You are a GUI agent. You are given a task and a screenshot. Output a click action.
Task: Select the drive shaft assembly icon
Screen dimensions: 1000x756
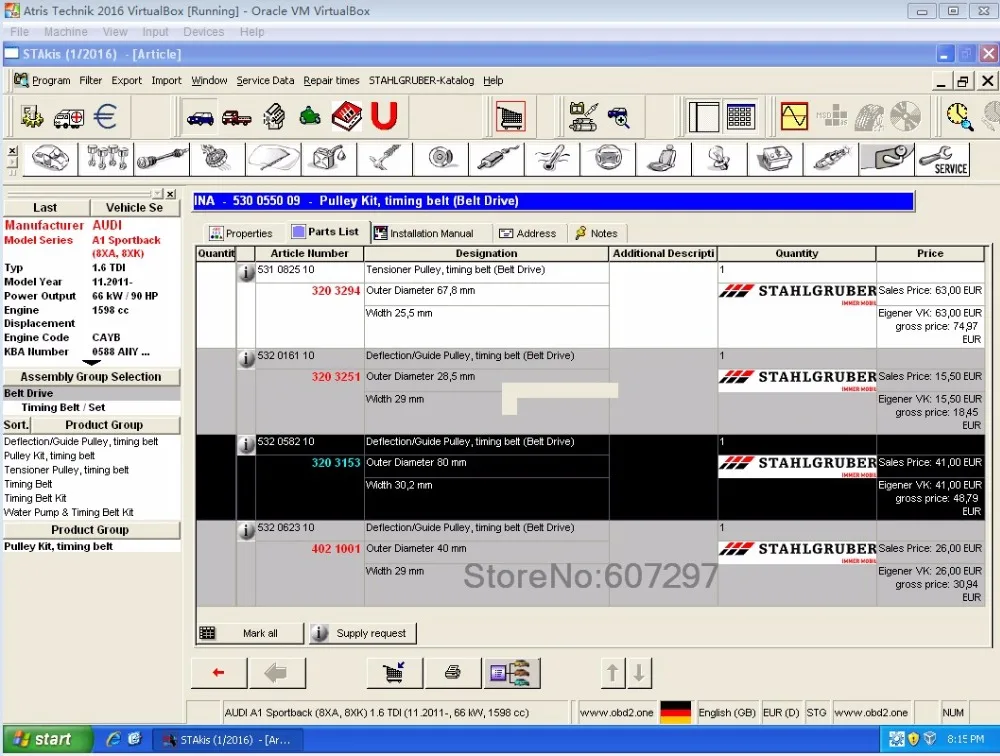pyautogui.click(x=161, y=159)
